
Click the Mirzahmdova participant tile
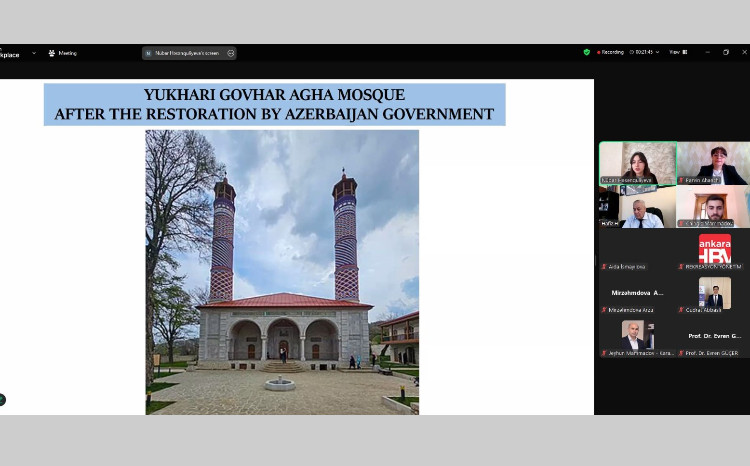(x=637, y=295)
